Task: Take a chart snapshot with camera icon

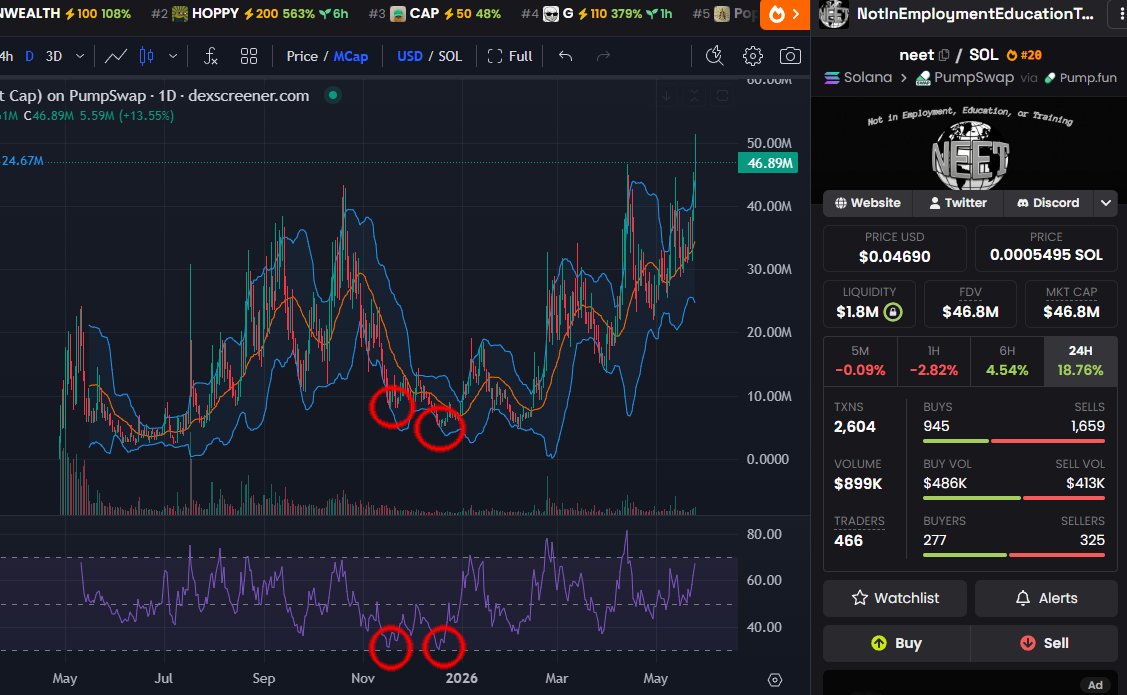Action: coord(790,56)
